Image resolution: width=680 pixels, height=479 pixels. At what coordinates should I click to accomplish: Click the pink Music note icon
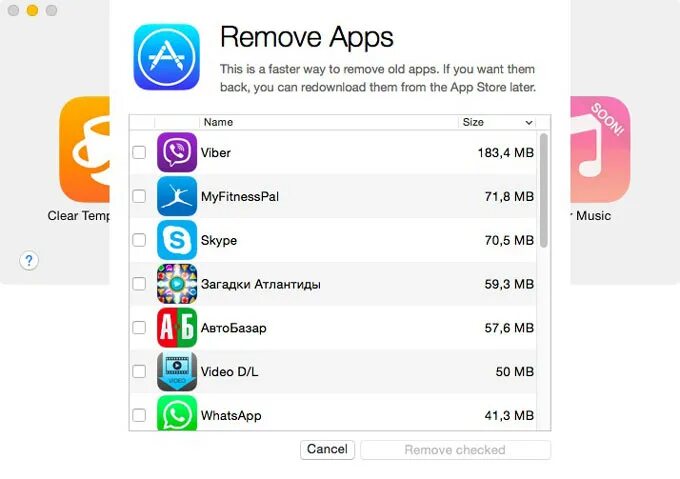coord(600,149)
